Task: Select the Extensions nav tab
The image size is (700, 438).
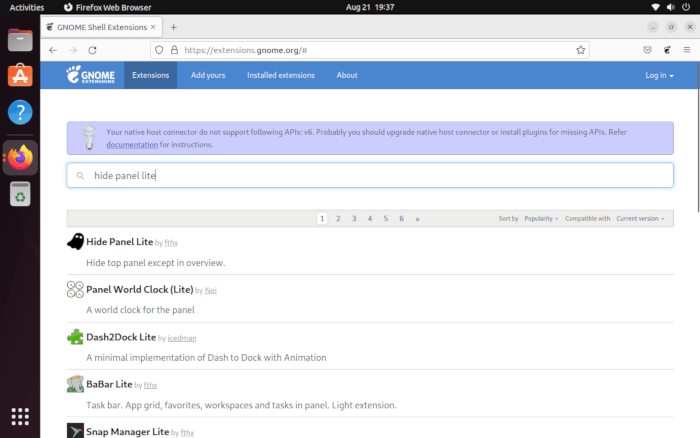Action: coord(150,75)
